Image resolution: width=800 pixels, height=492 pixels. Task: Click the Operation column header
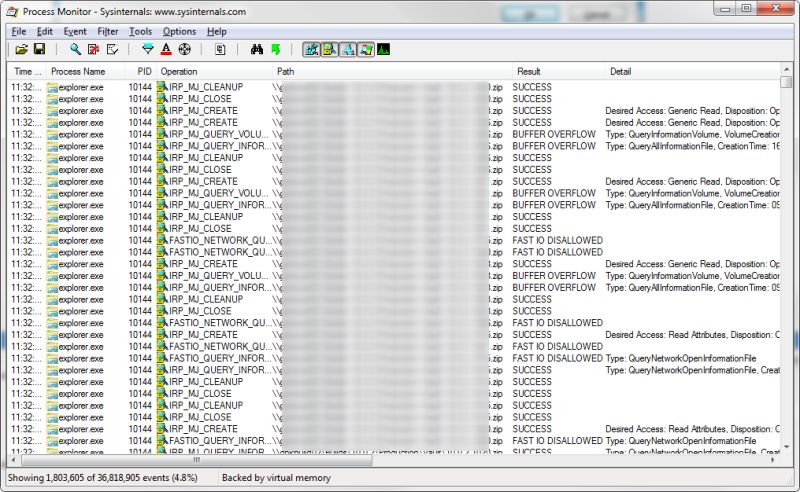click(214, 71)
